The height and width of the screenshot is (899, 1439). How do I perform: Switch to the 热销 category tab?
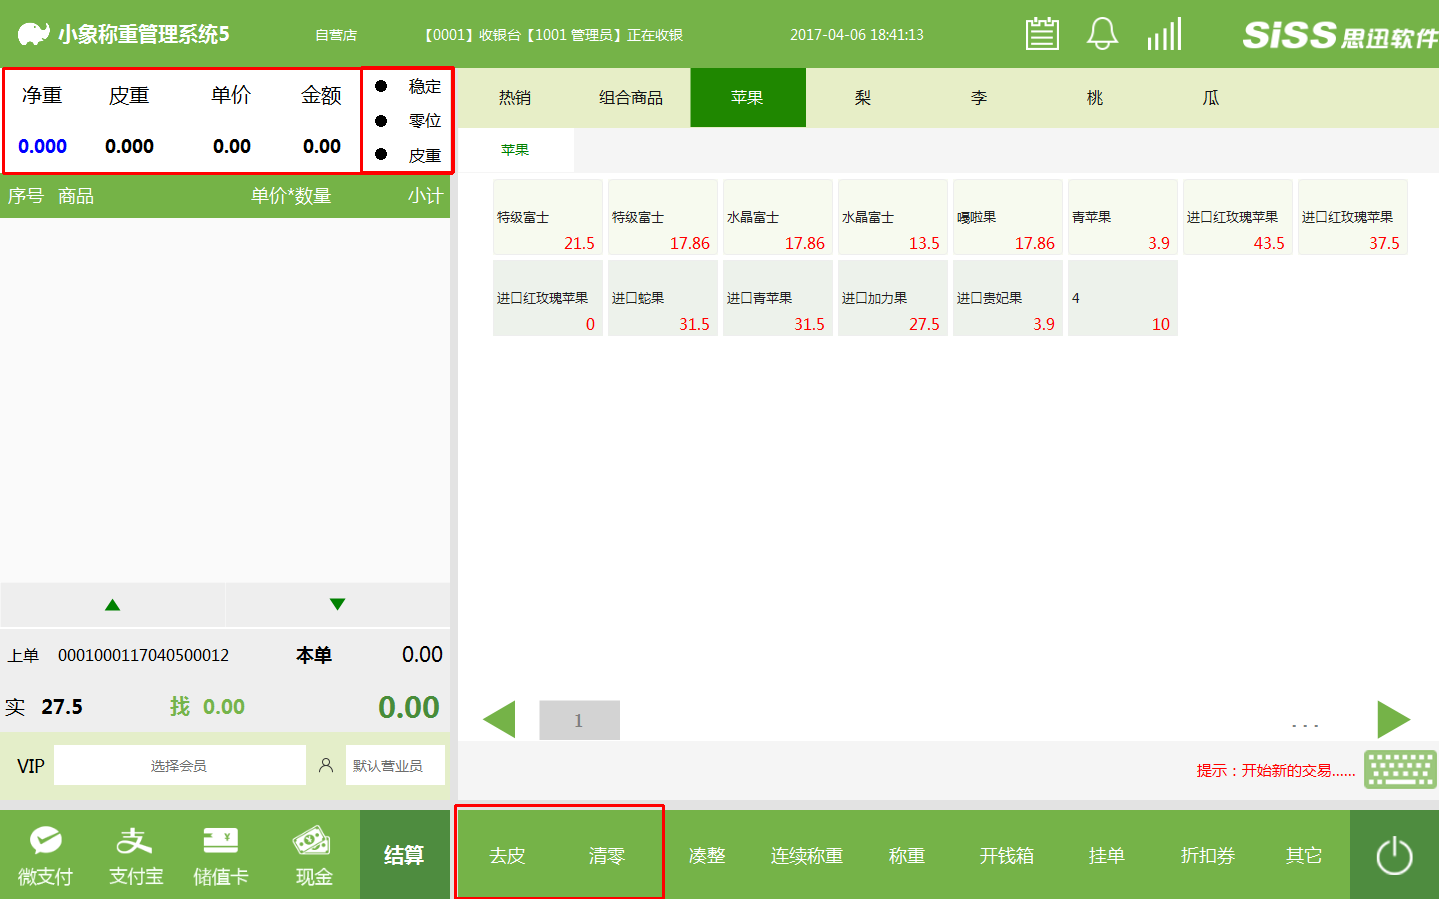[x=517, y=97]
